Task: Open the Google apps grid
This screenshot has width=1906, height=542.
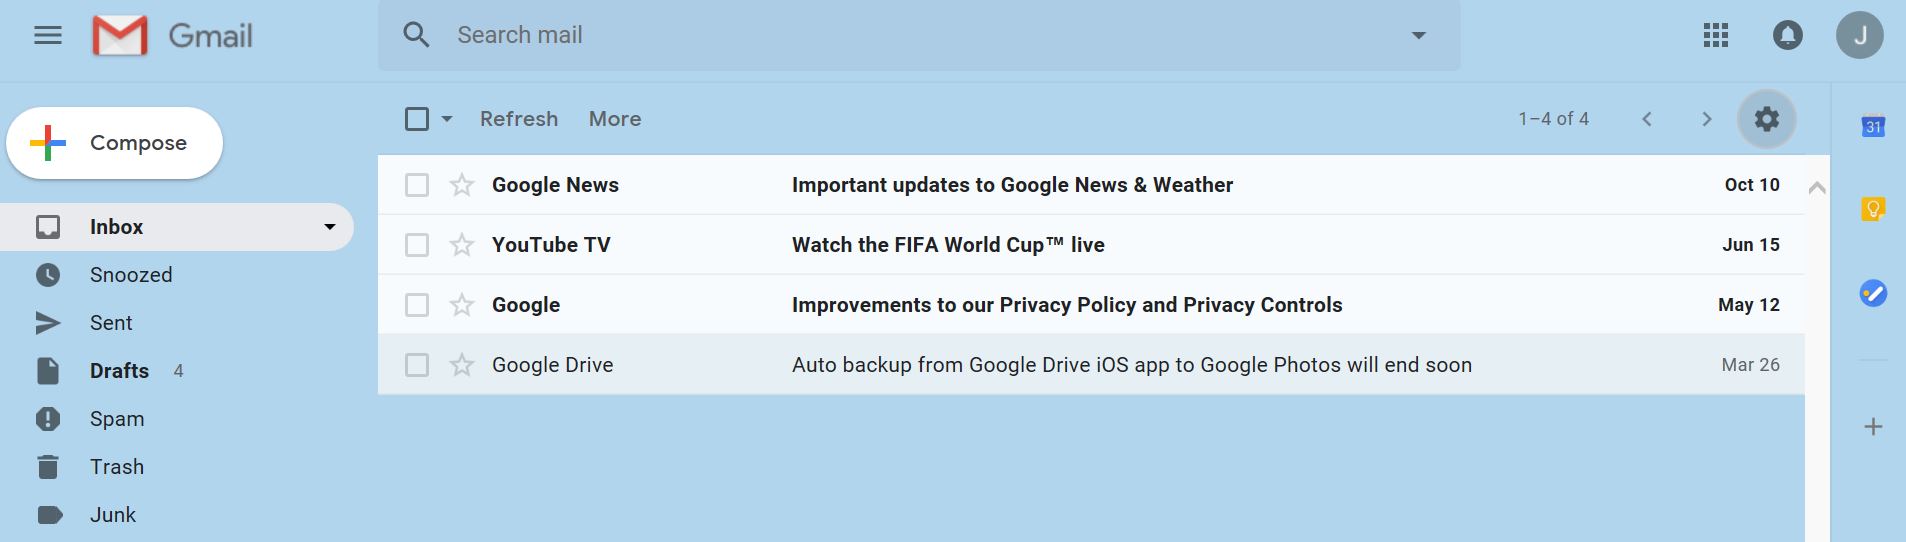Action: [1716, 36]
